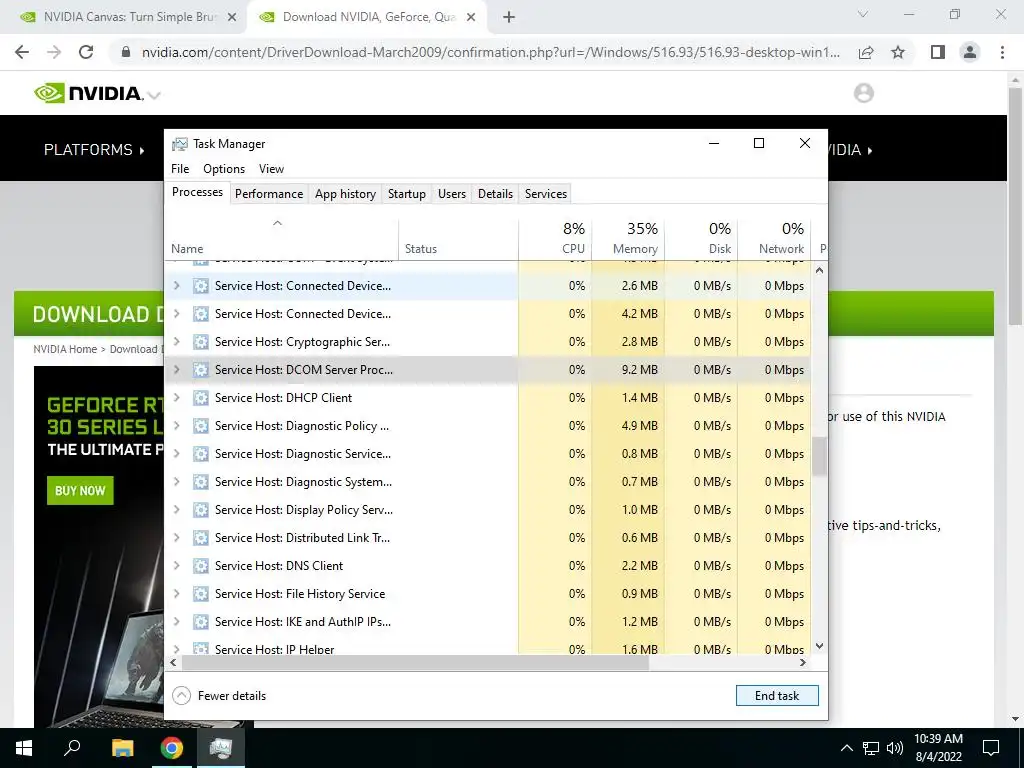Open volume tray icon

tap(894, 748)
